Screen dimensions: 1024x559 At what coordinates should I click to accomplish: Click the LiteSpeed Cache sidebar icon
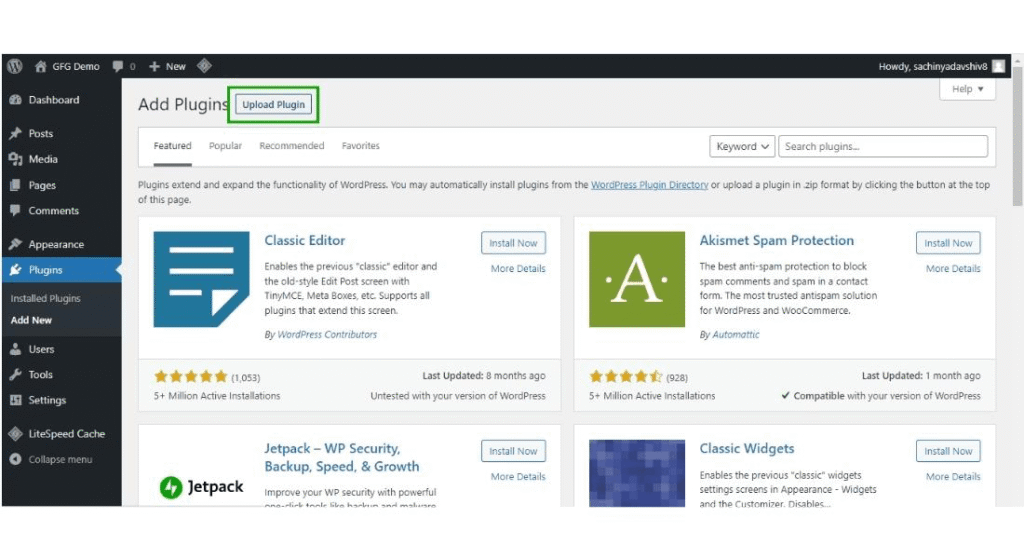pyautogui.click(x=16, y=434)
